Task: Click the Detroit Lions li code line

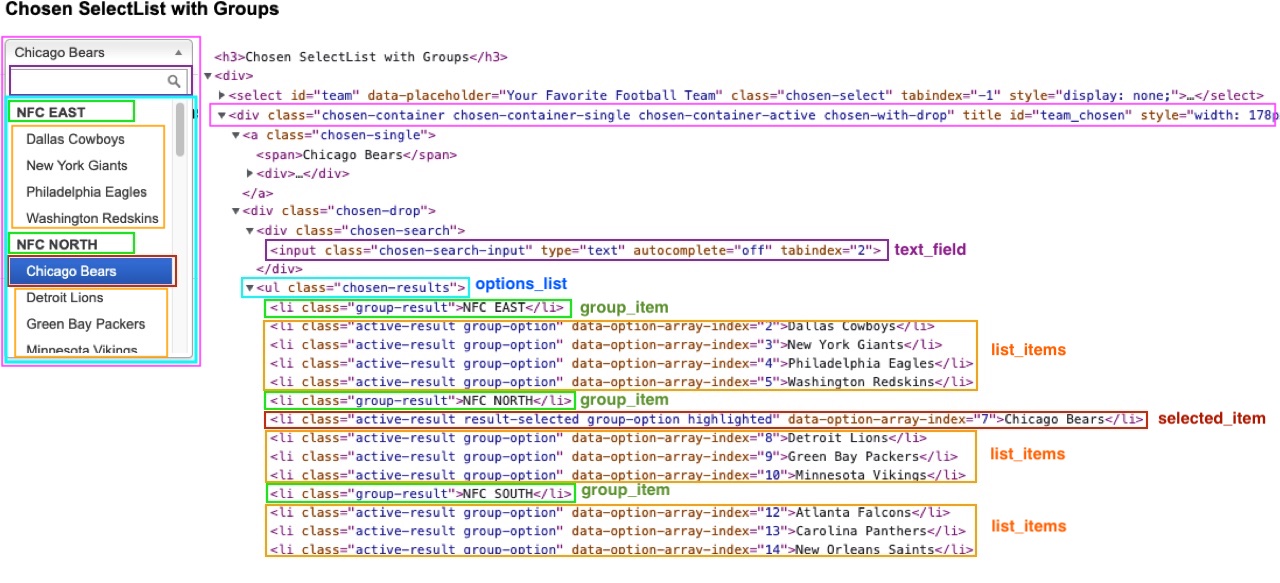Action: (x=598, y=438)
